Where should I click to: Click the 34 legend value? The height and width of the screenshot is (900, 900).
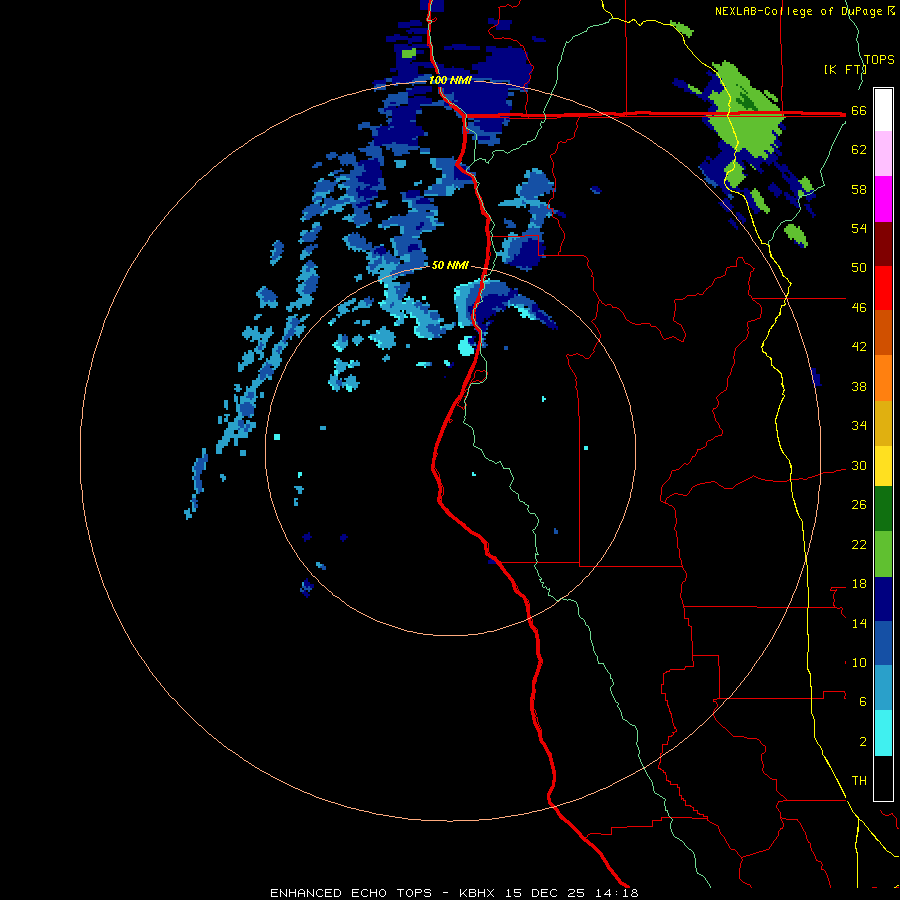click(x=859, y=426)
